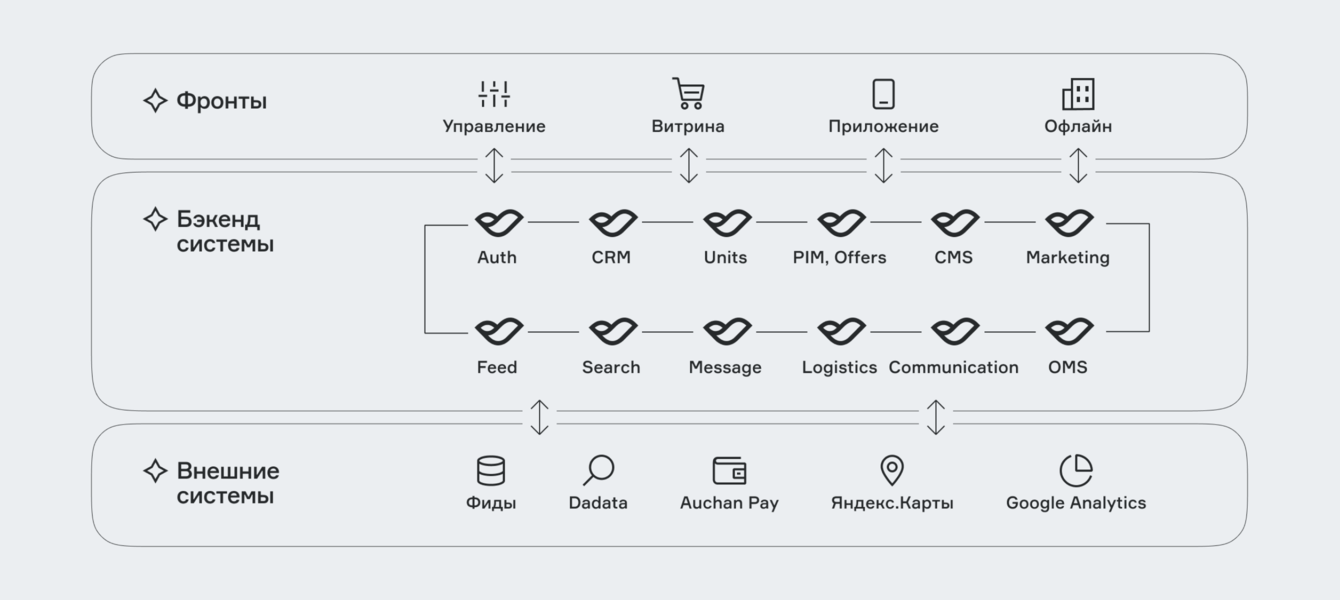The height and width of the screenshot is (600, 1340).
Task: Click the Фронты section heading
Action: pyautogui.click(x=221, y=101)
